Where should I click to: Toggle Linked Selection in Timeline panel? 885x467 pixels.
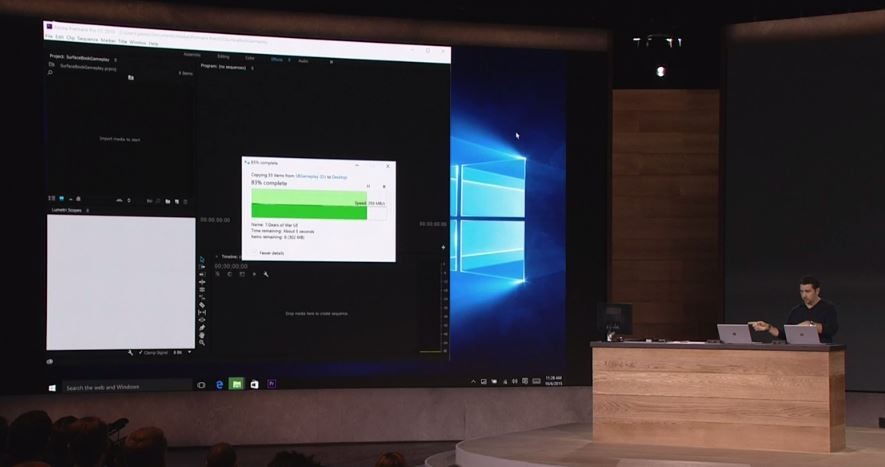(x=242, y=274)
